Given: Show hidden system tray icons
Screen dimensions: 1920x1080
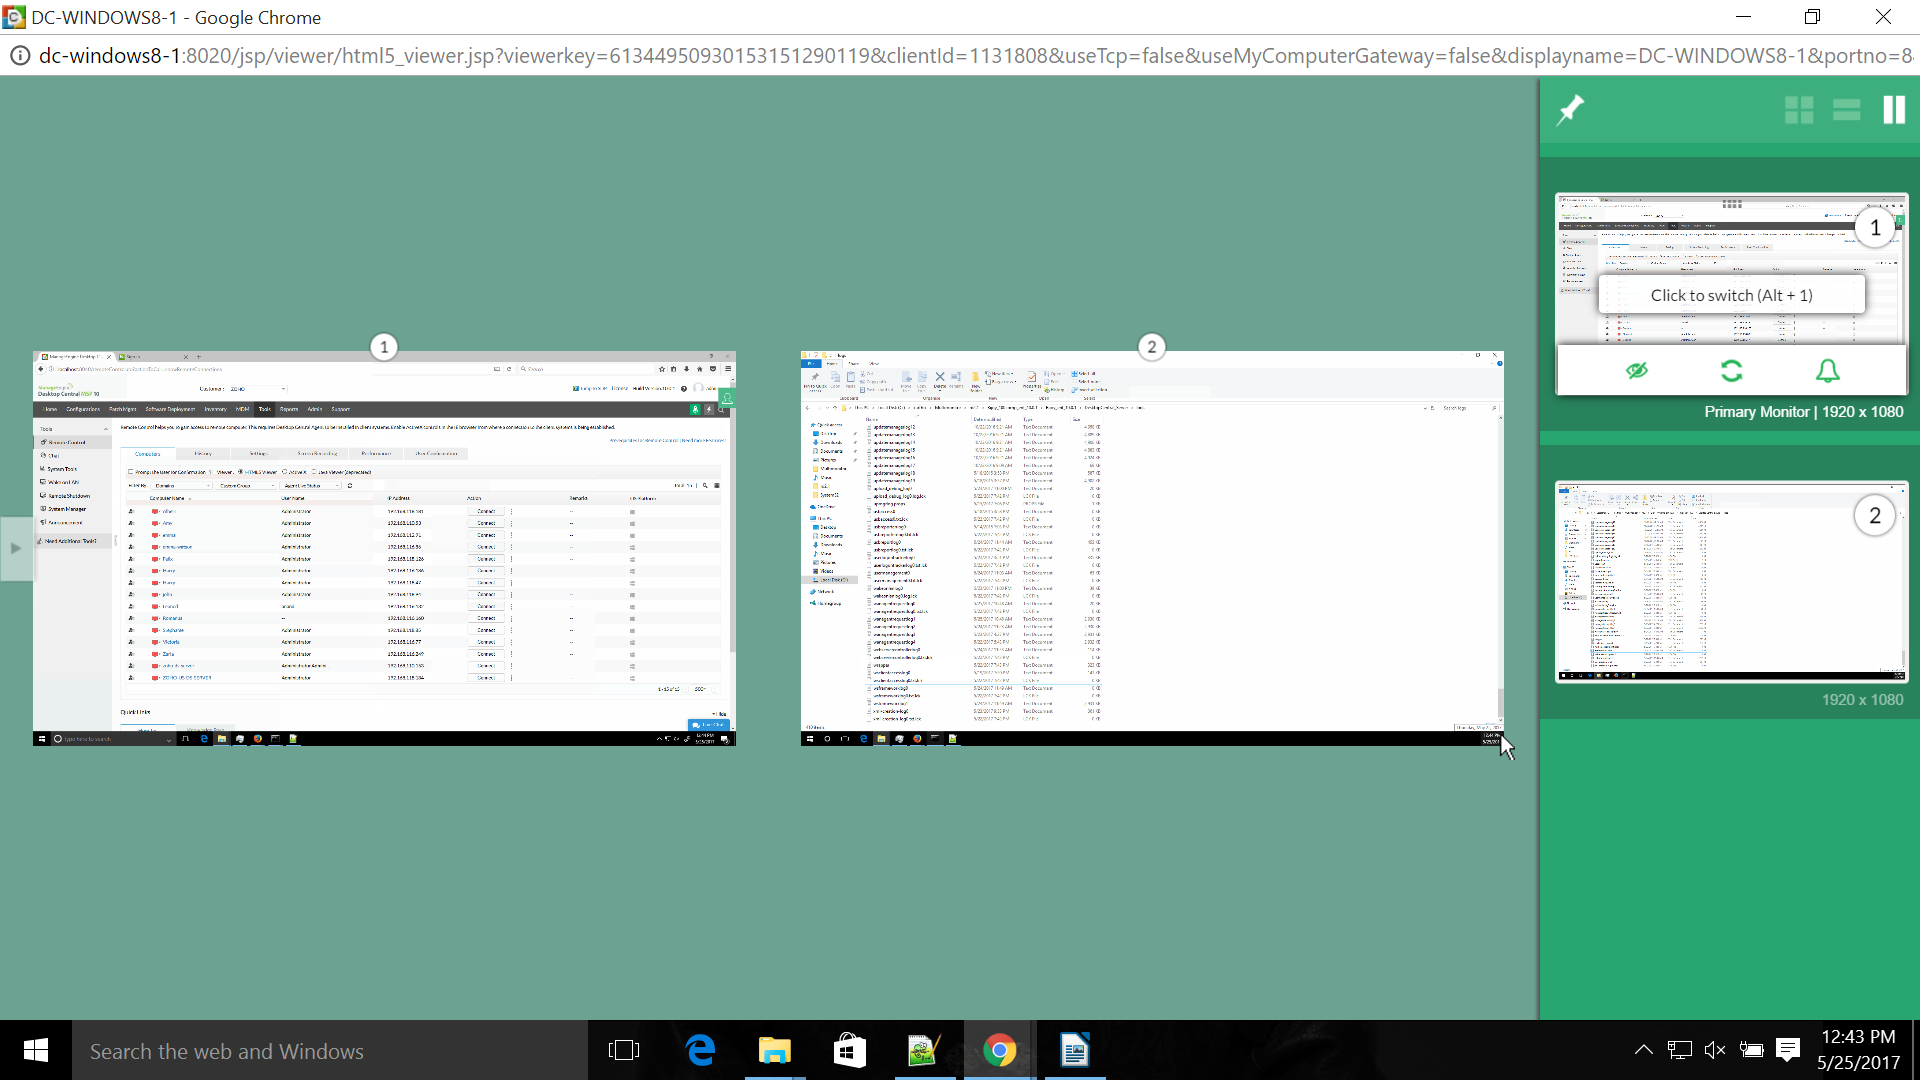Looking at the screenshot, I should tap(1643, 1050).
